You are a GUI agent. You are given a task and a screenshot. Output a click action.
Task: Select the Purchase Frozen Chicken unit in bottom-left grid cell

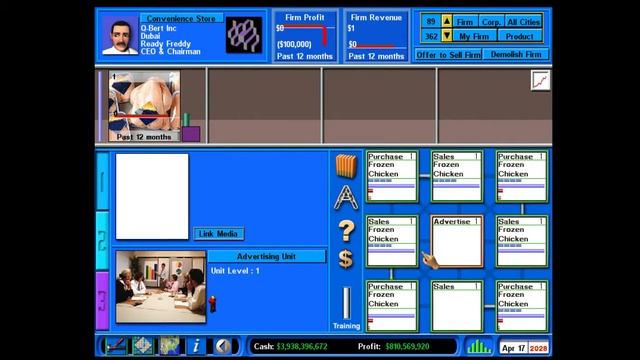392,306
